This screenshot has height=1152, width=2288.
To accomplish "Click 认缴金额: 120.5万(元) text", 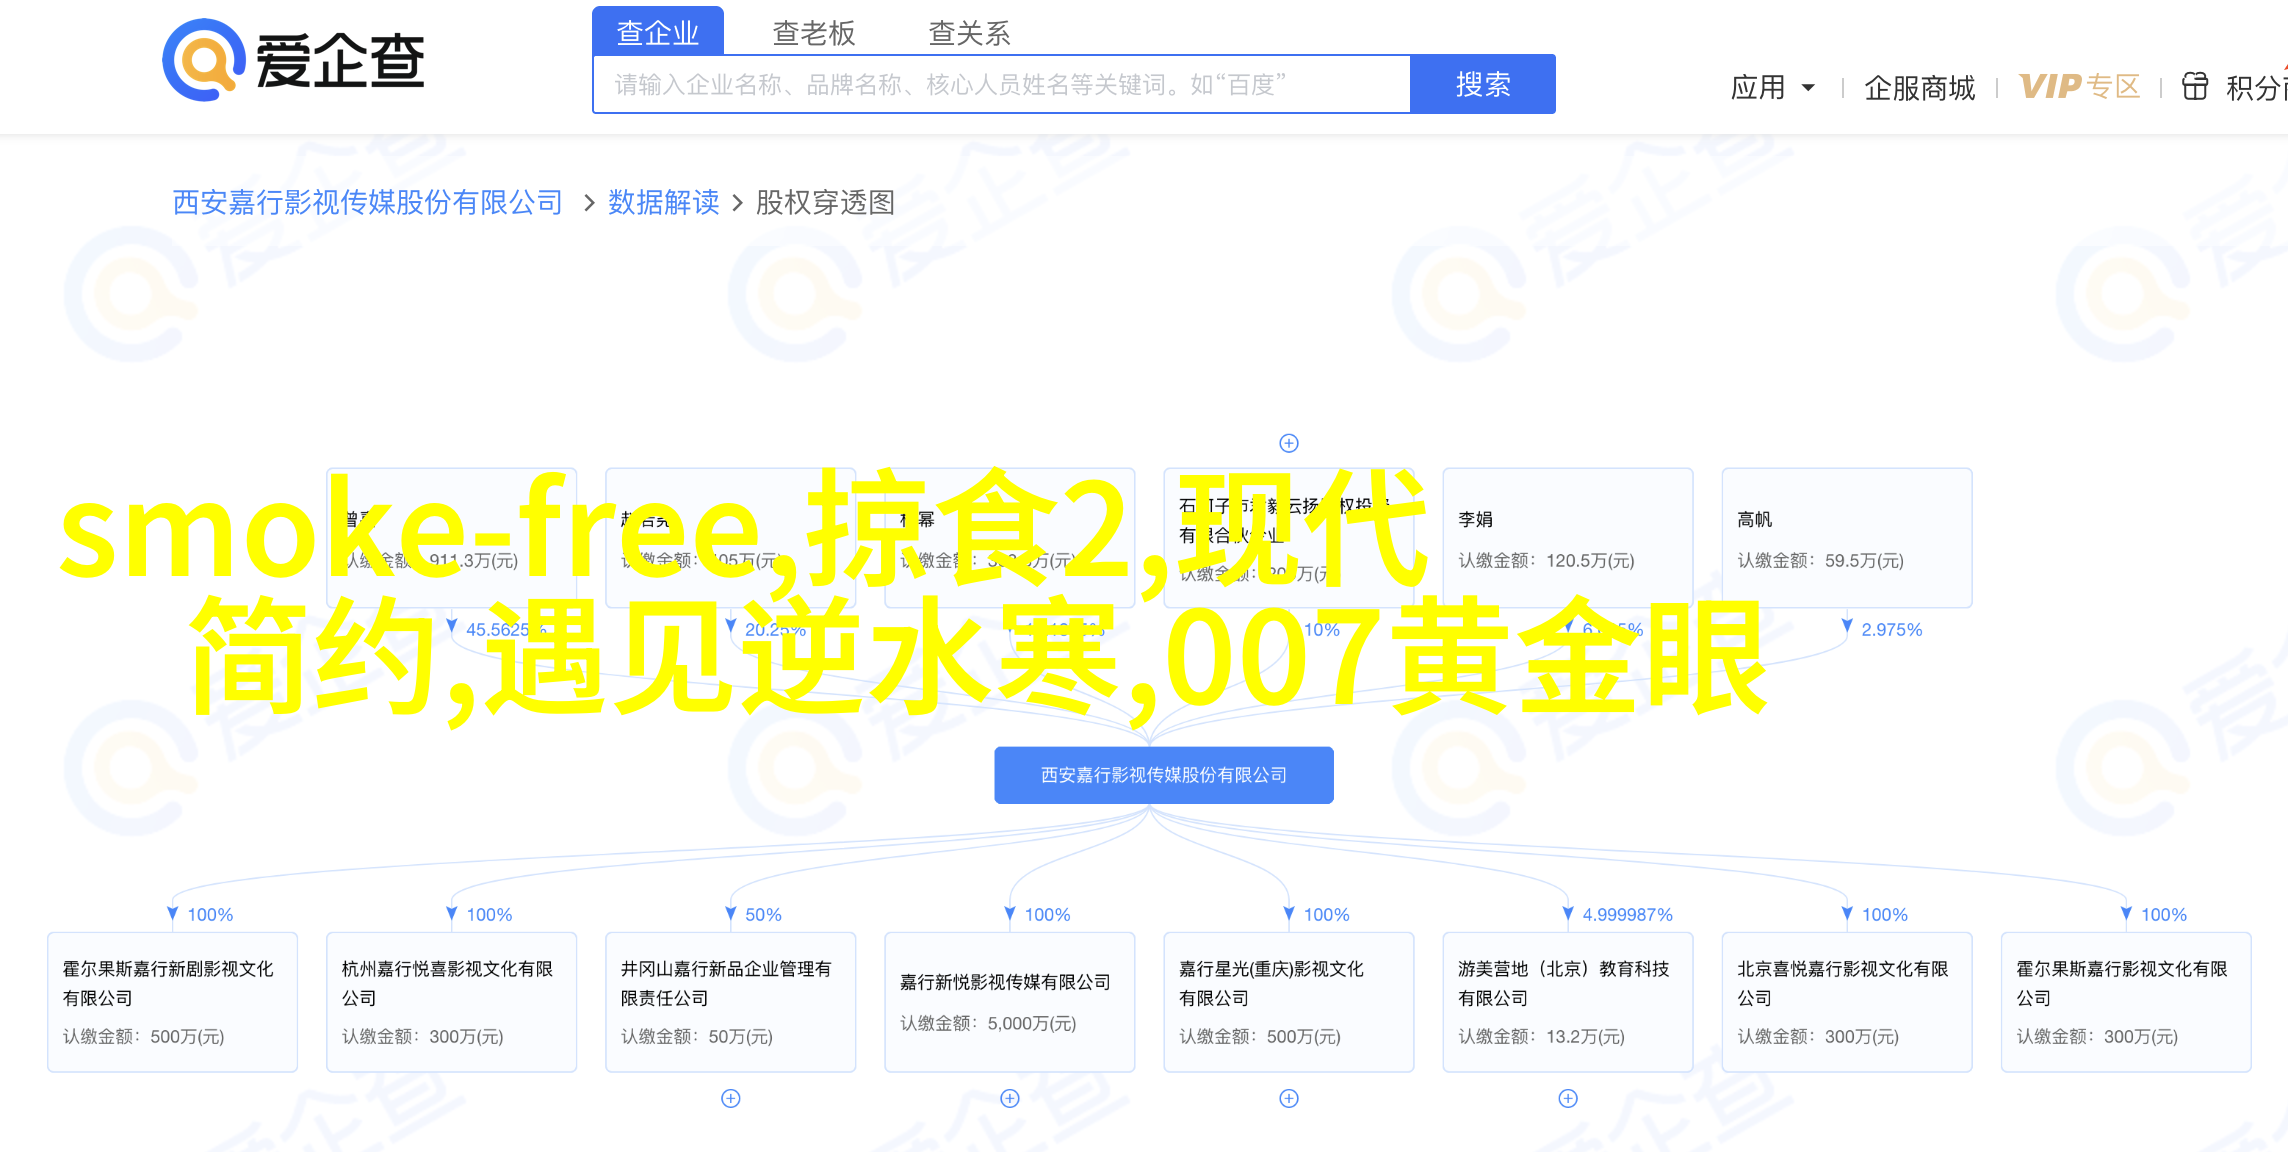I will point(1546,561).
